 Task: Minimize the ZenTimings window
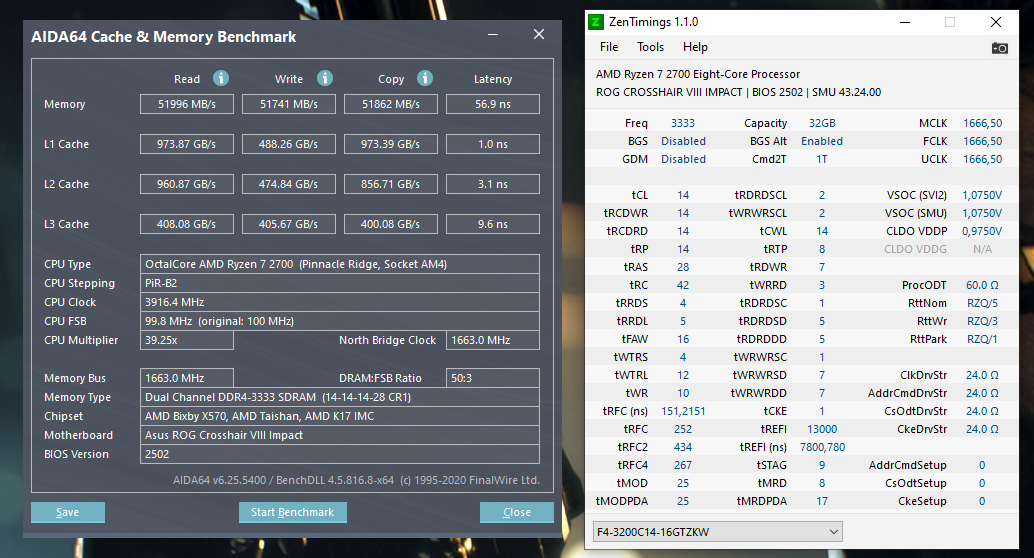[x=905, y=22]
